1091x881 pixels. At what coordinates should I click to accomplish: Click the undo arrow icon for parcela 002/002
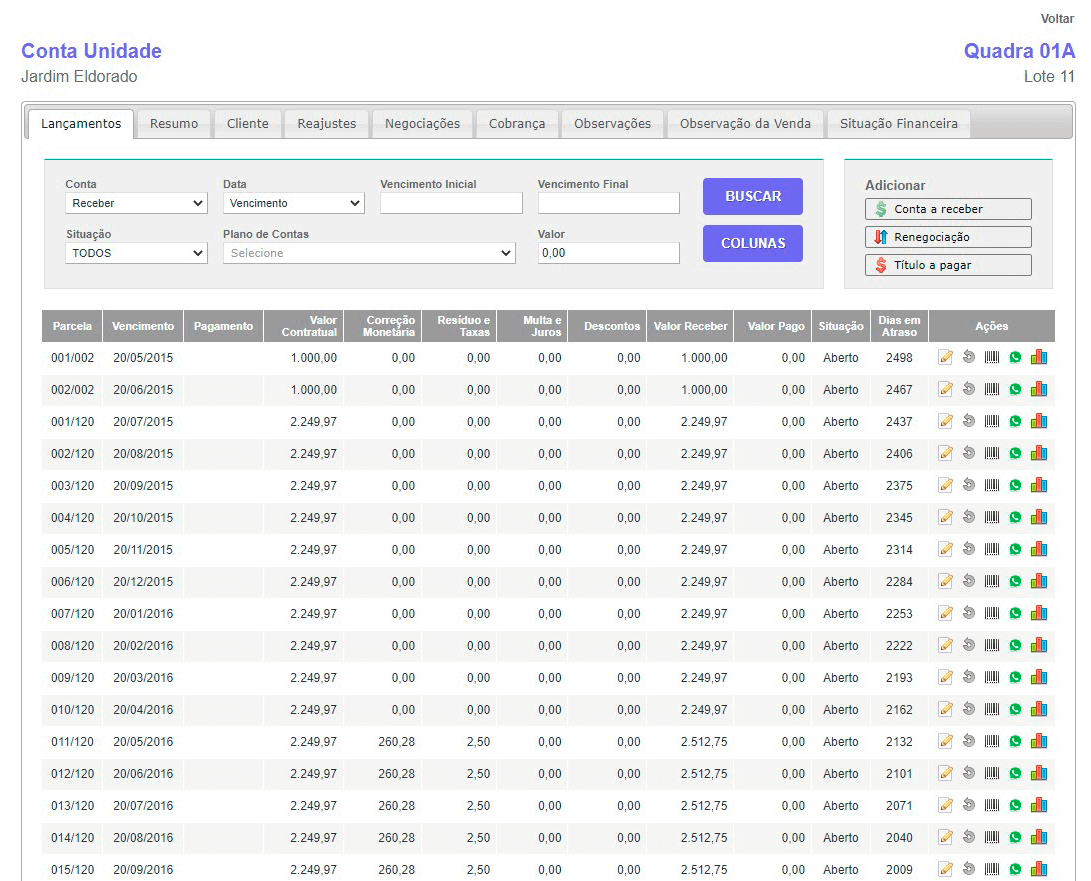(x=968, y=389)
